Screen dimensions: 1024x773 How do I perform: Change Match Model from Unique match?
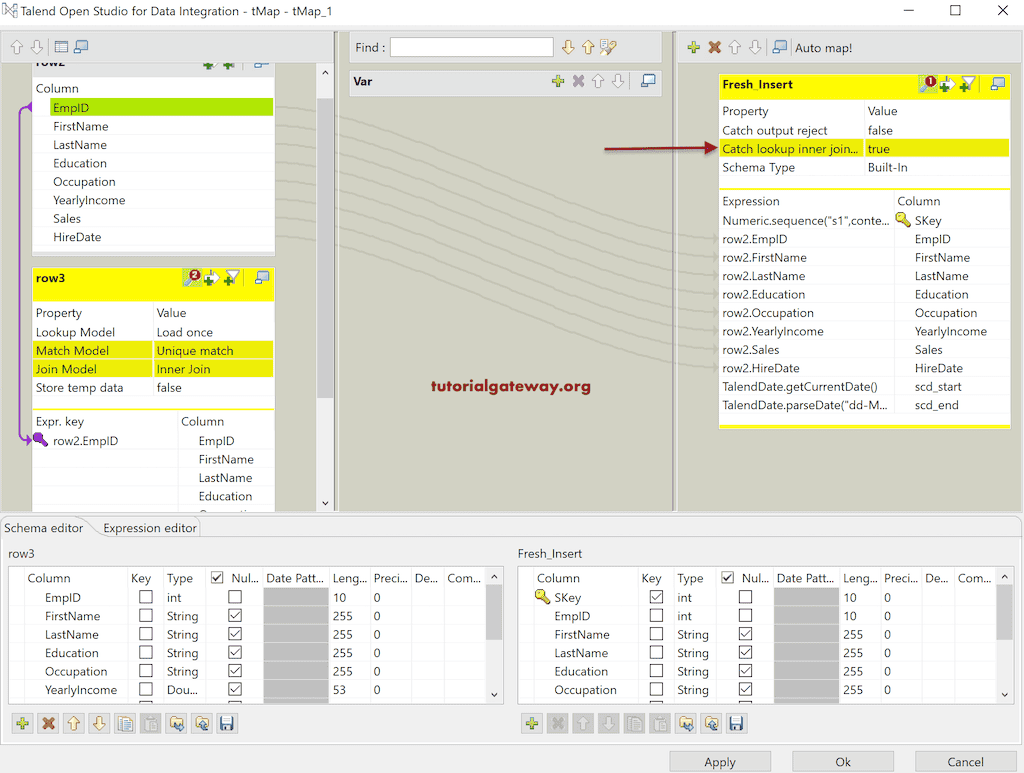213,350
